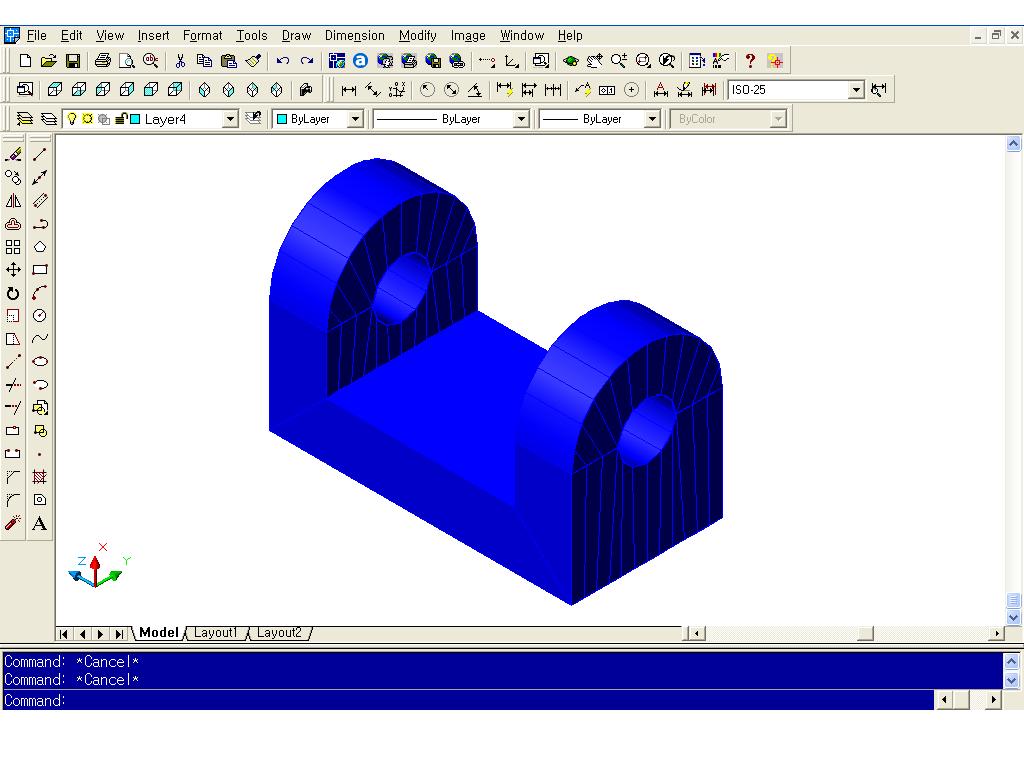
Task: Jump to the last layout tab arrow
Action: coord(120,633)
